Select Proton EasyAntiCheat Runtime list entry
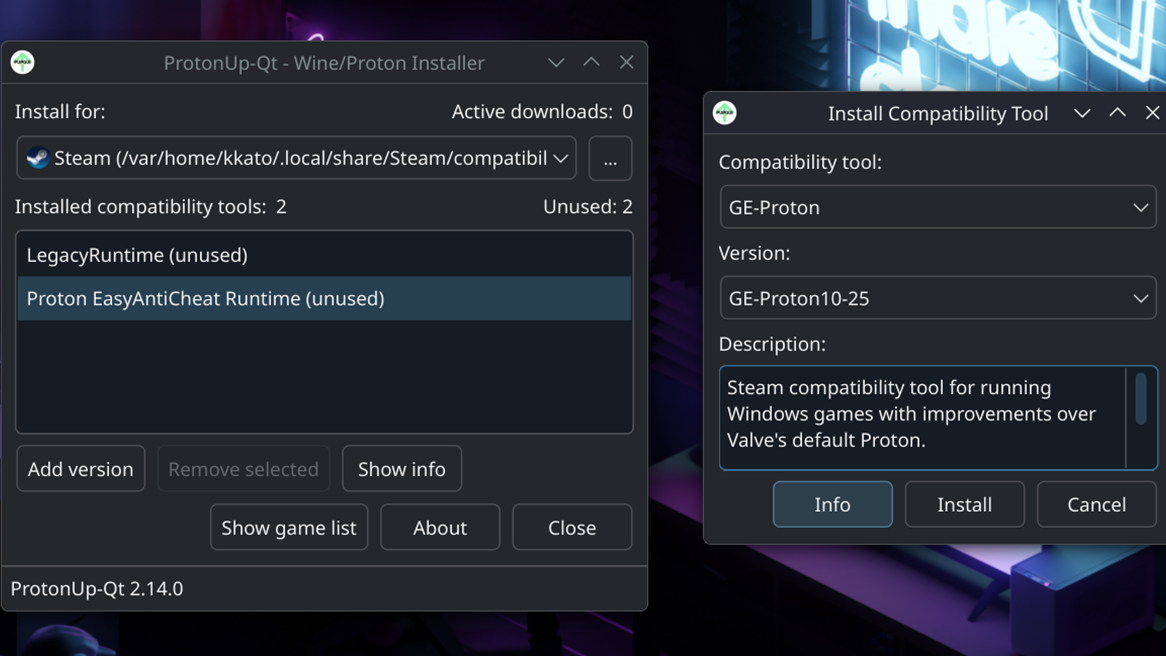Viewport: 1166px width, 656px height. pyautogui.click(x=205, y=298)
